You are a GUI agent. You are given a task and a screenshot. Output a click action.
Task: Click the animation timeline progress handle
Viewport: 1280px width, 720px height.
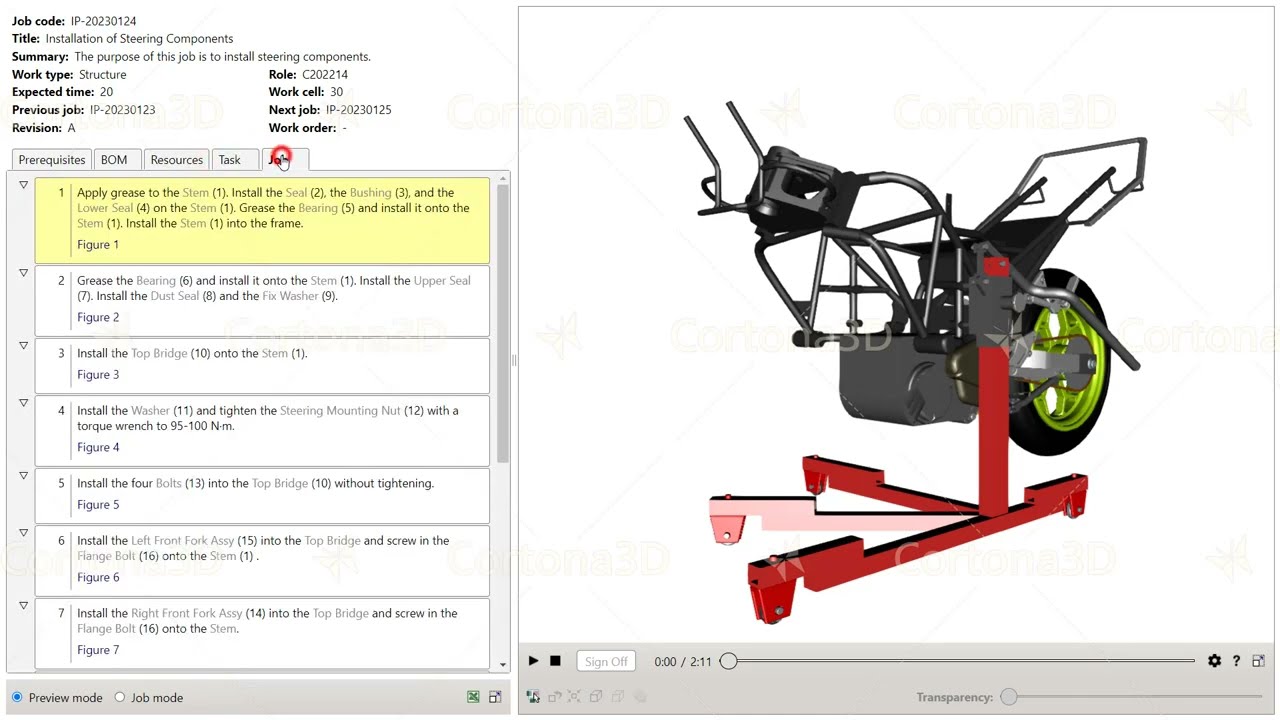coord(729,661)
